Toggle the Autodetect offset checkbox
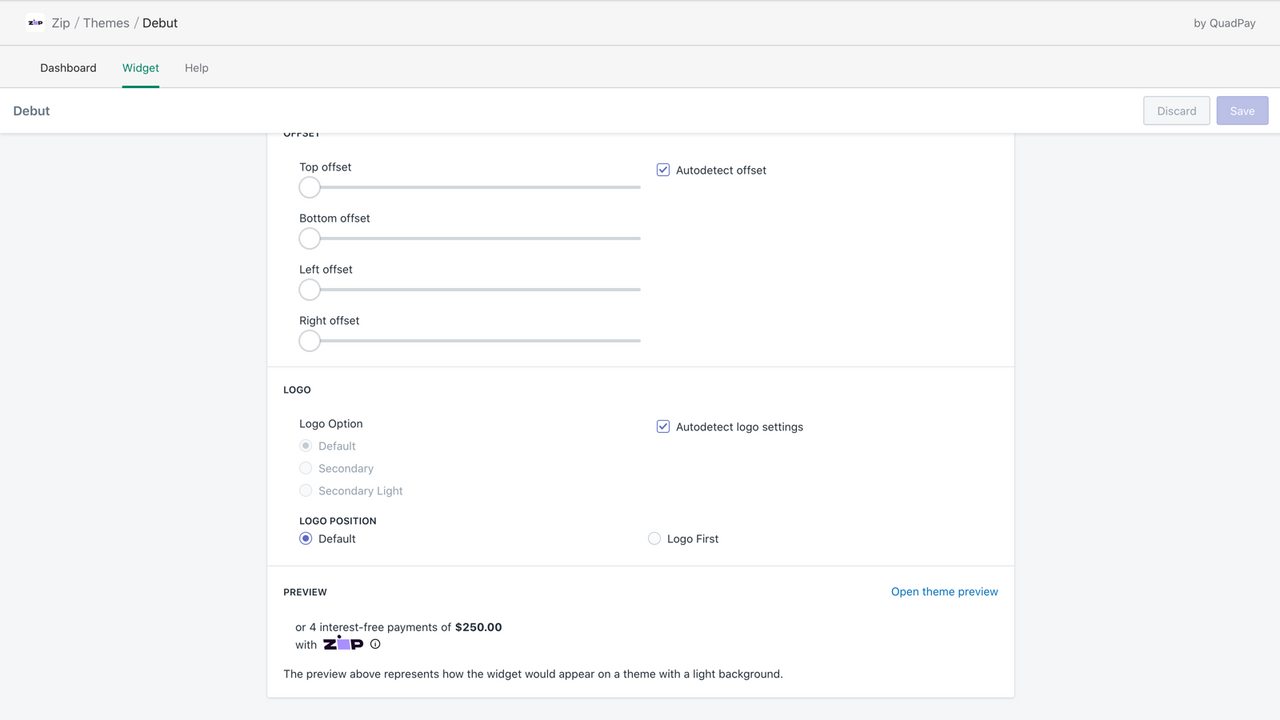This screenshot has height=720, width=1280. (x=663, y=170)
